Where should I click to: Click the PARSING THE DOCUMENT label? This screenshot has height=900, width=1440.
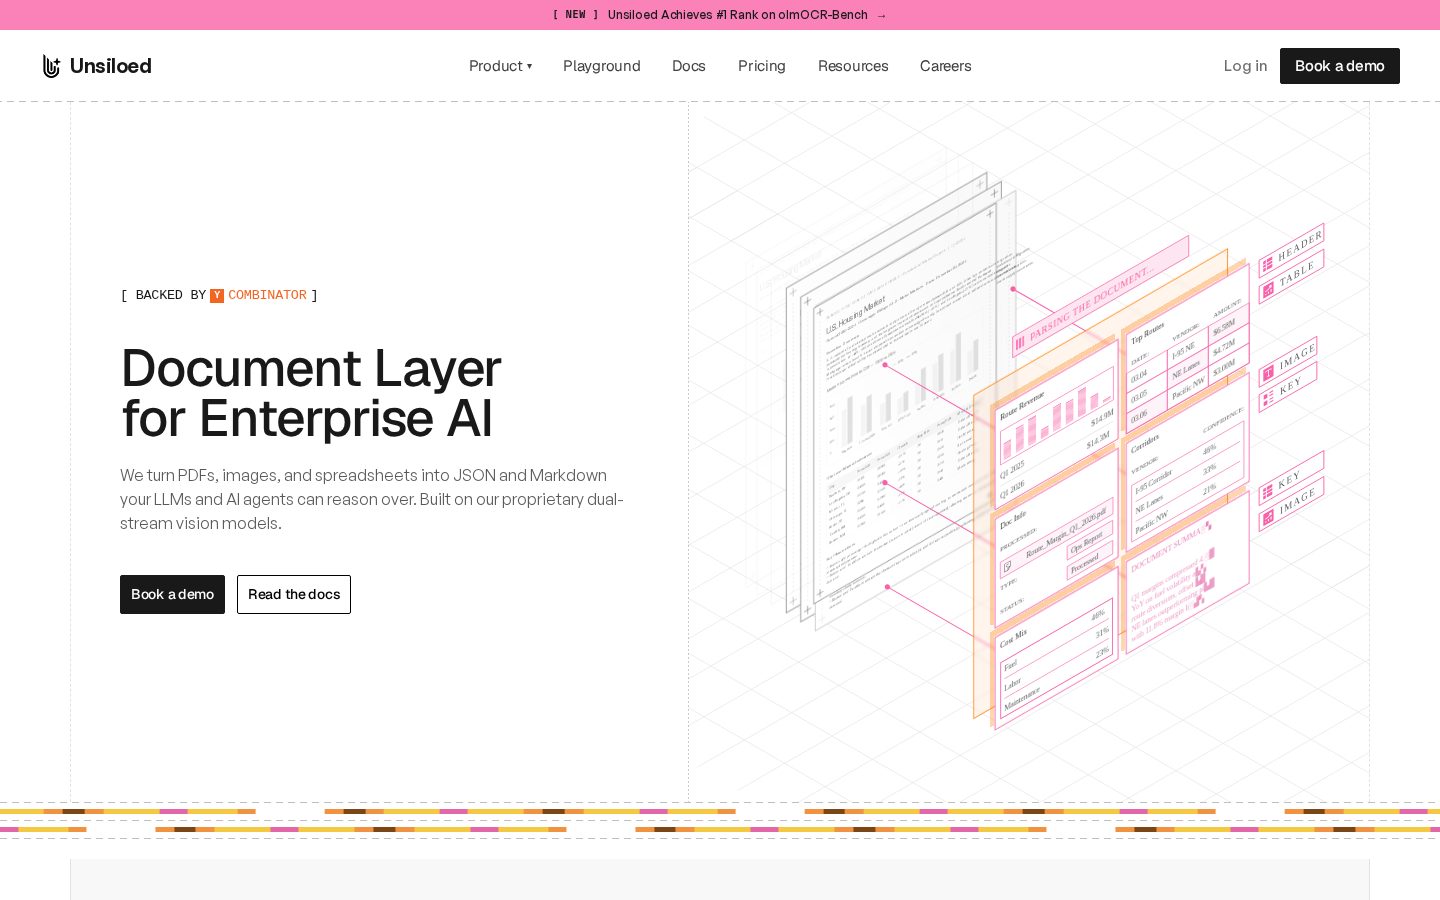click(1100, 297)
